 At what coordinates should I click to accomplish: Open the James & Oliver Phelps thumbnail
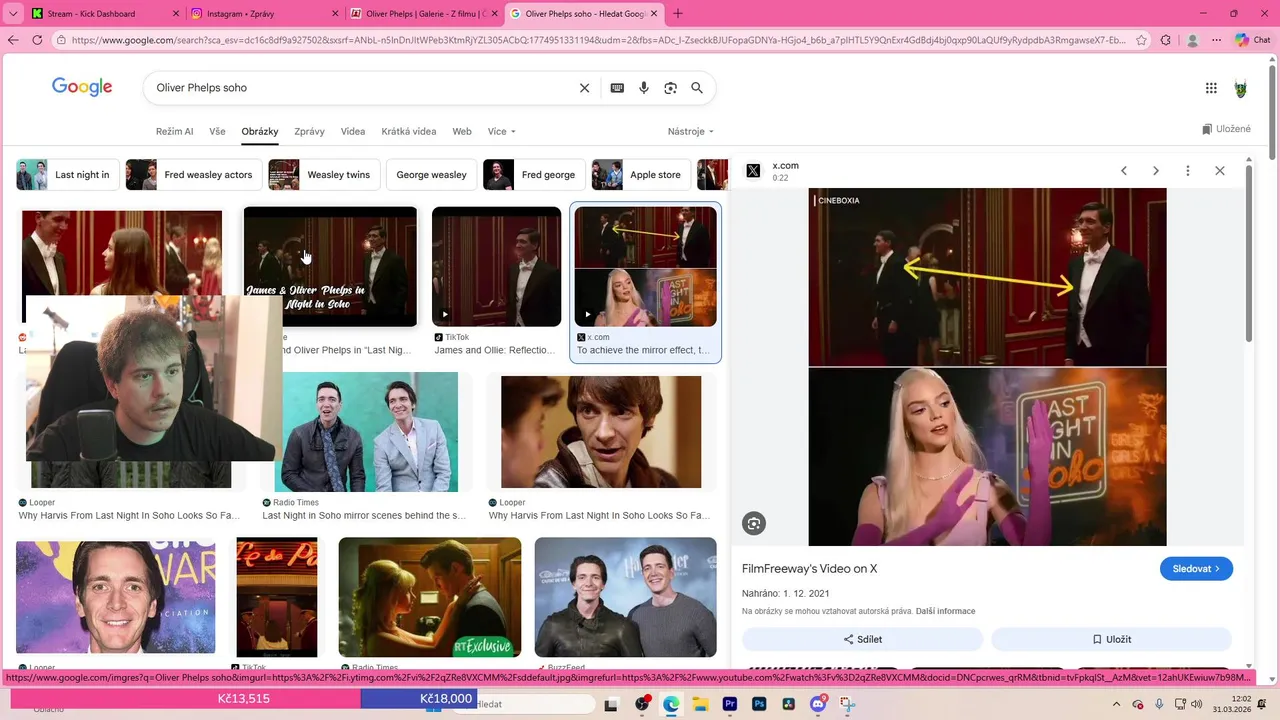point(330,266)
